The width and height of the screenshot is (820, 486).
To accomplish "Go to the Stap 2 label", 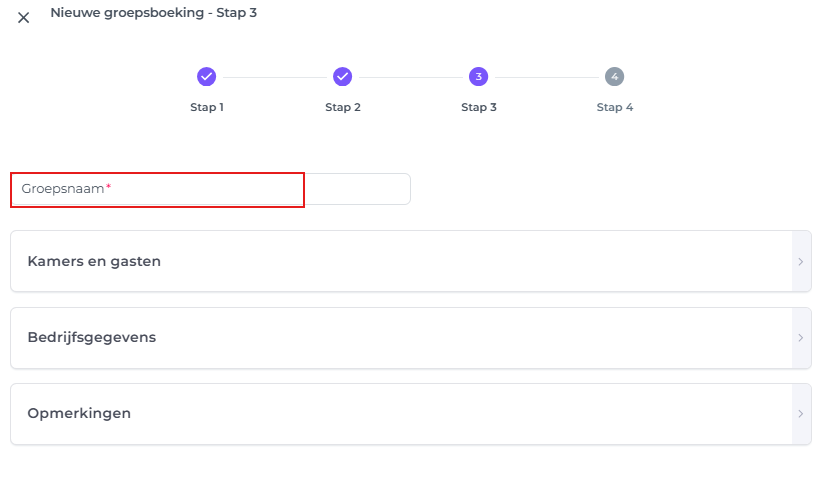I will point(343,107).
